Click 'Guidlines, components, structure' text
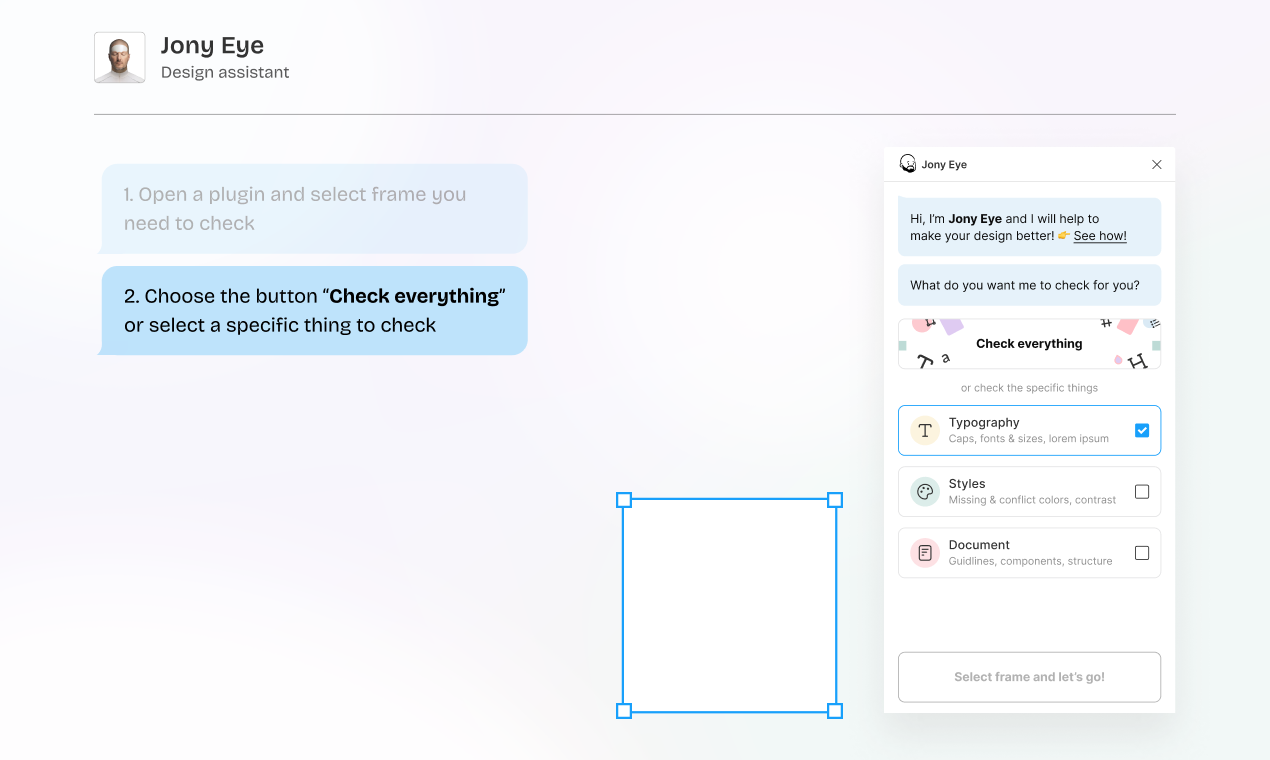This screenshot has height=760, width=1270. coord(1030,561)
